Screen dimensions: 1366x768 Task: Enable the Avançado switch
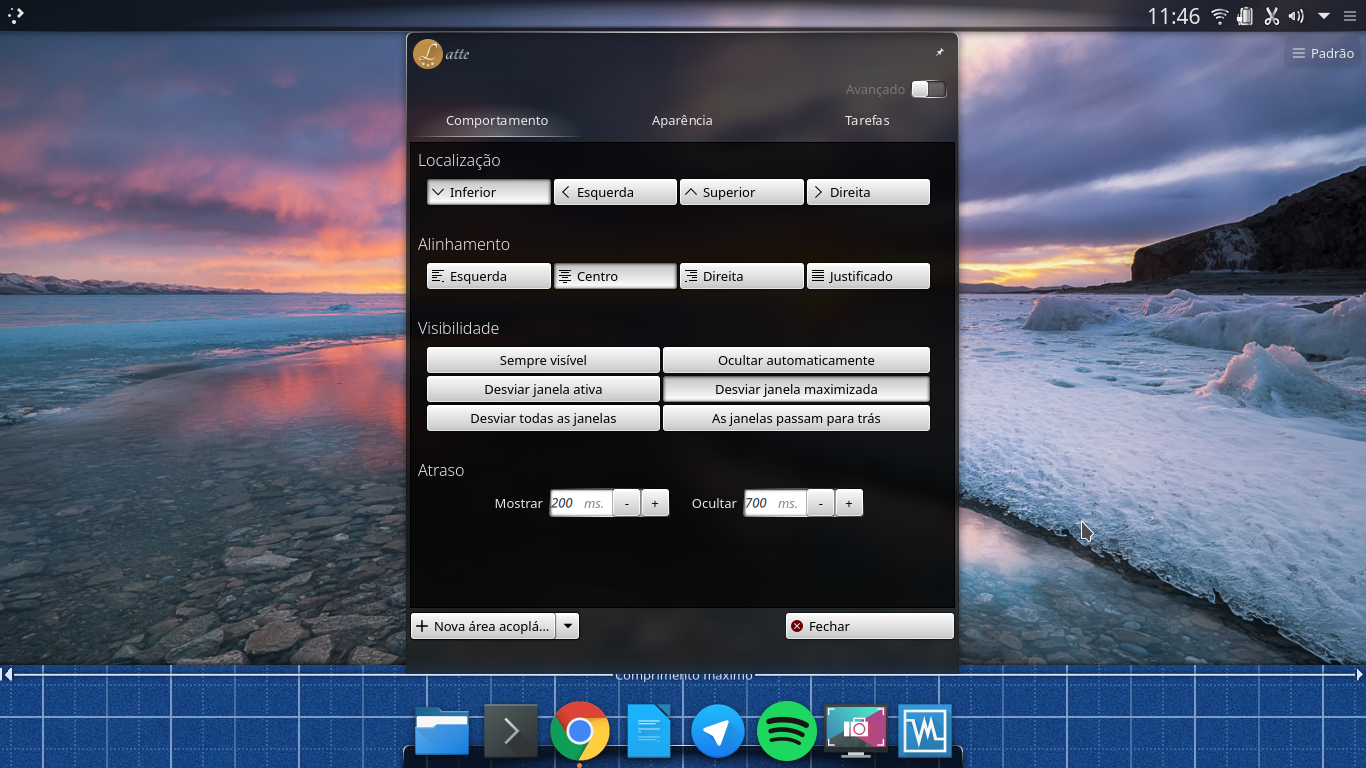pos(928,89)
